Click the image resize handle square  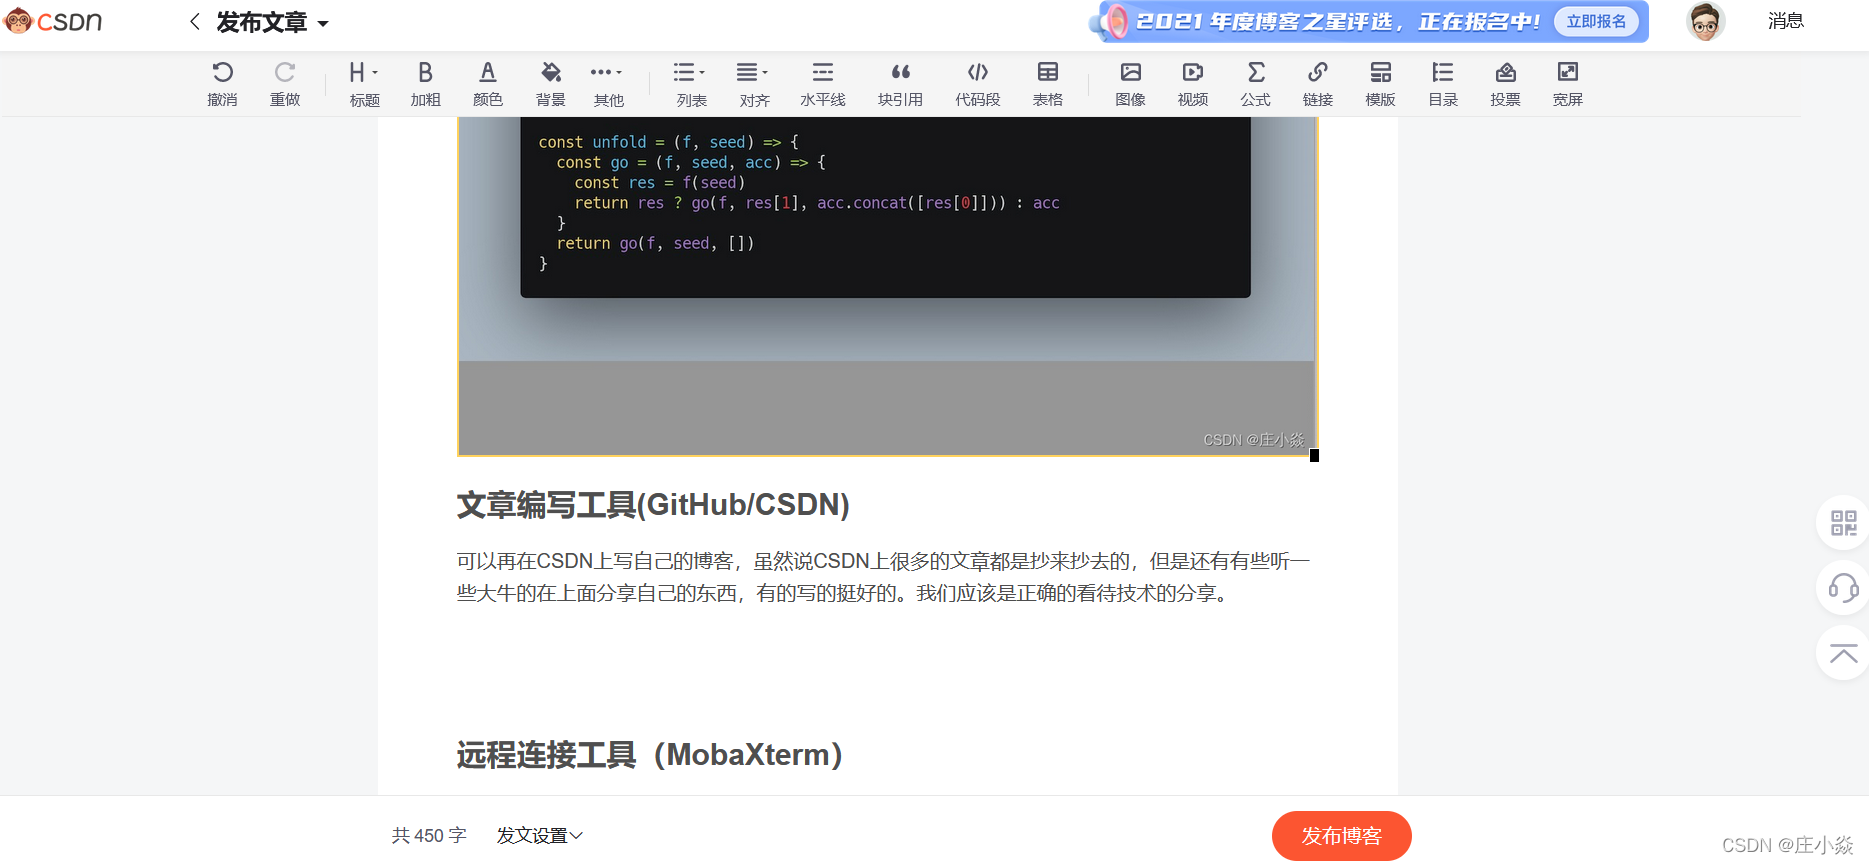1314,456
